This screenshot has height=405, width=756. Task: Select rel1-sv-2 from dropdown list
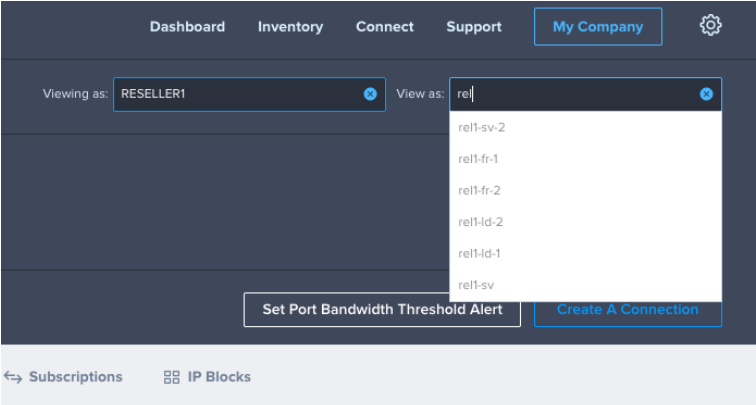[x=585, y=127]
